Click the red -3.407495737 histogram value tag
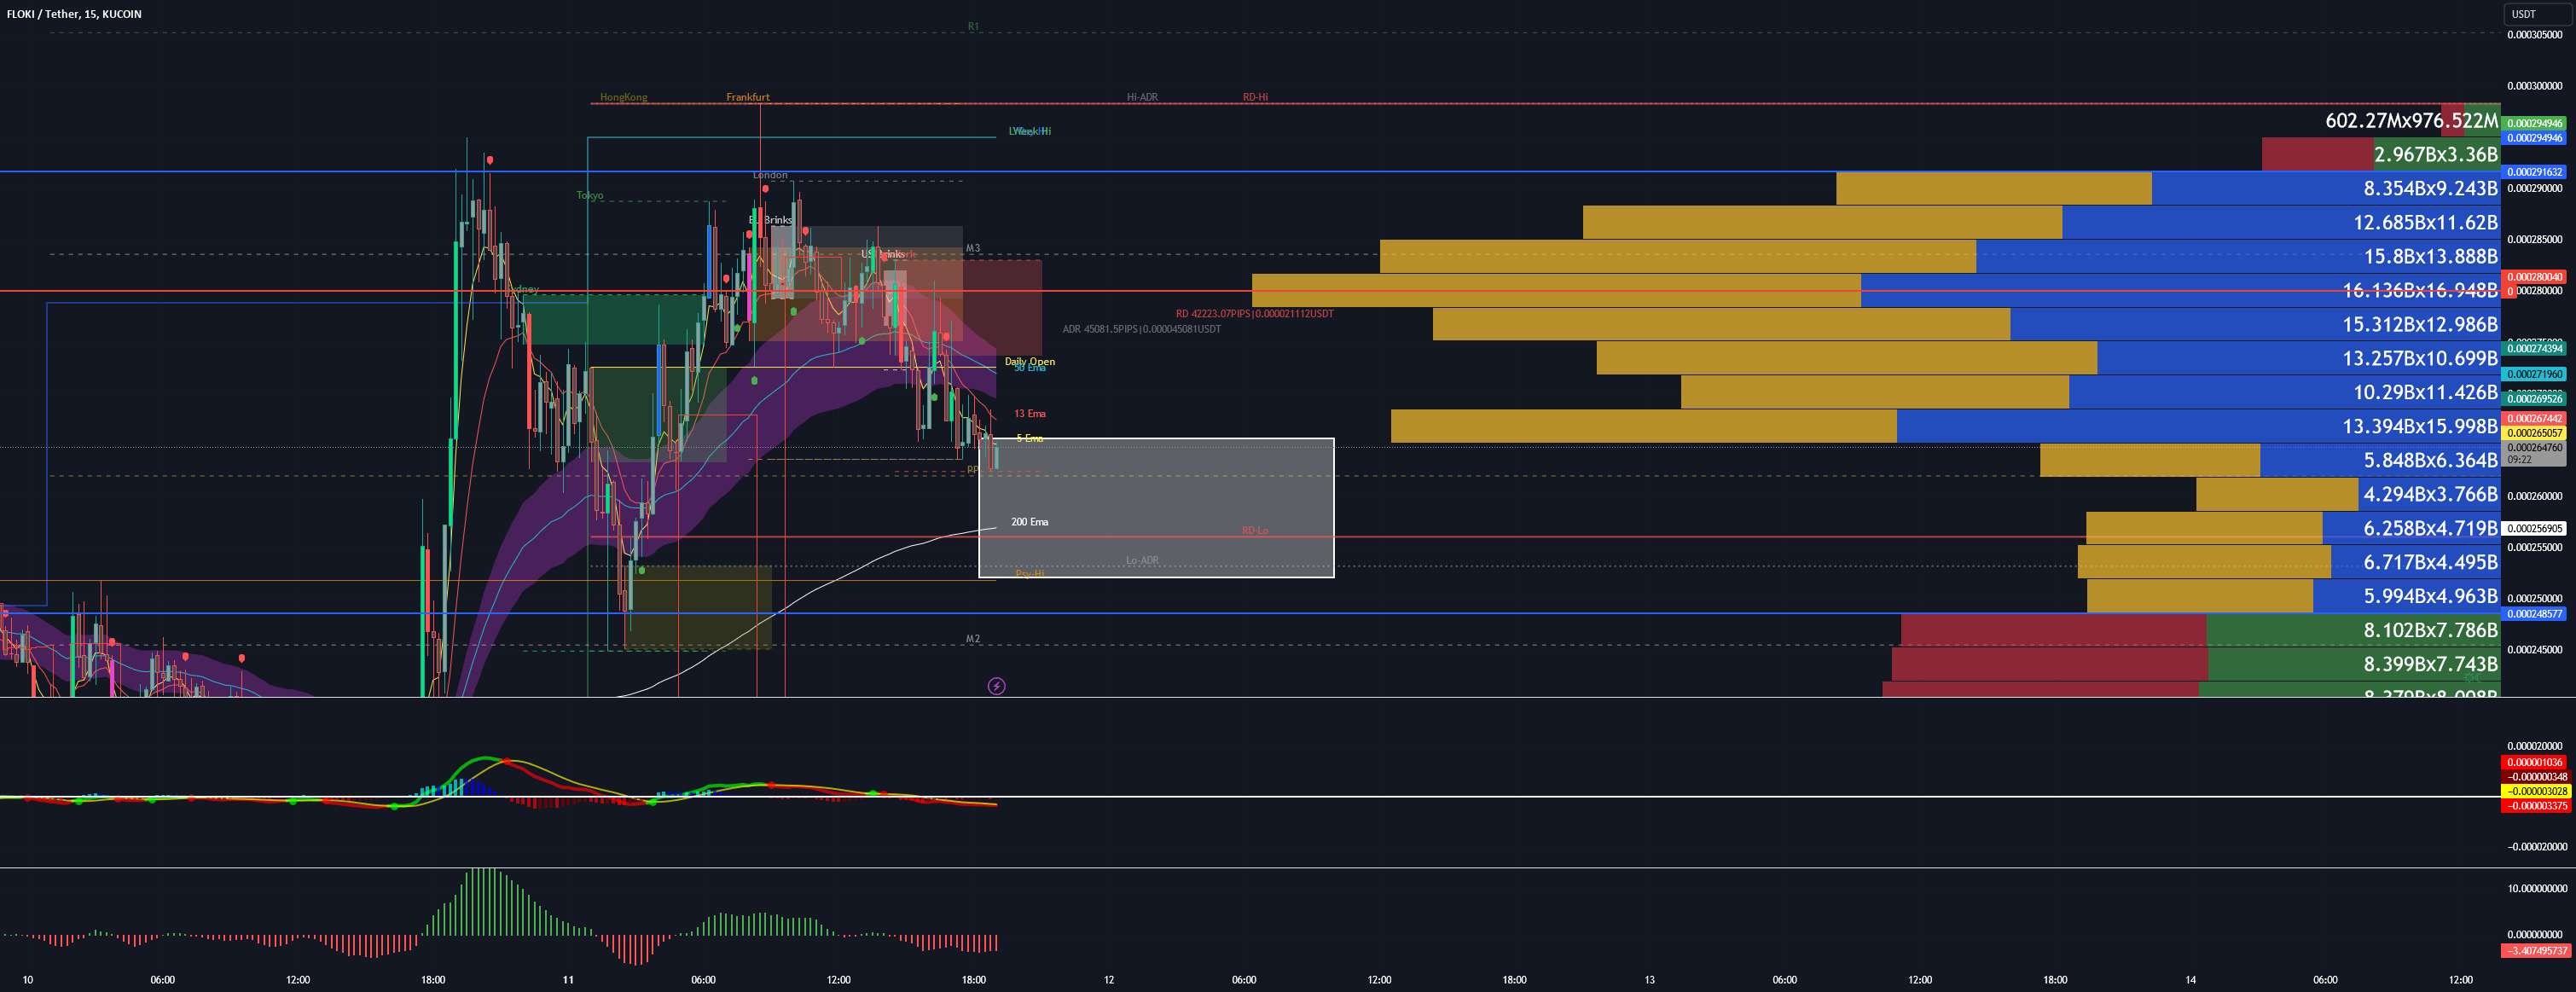The width and height of the screenshot is (2576, 992). pyautogui.click(x=2534, y=951)
